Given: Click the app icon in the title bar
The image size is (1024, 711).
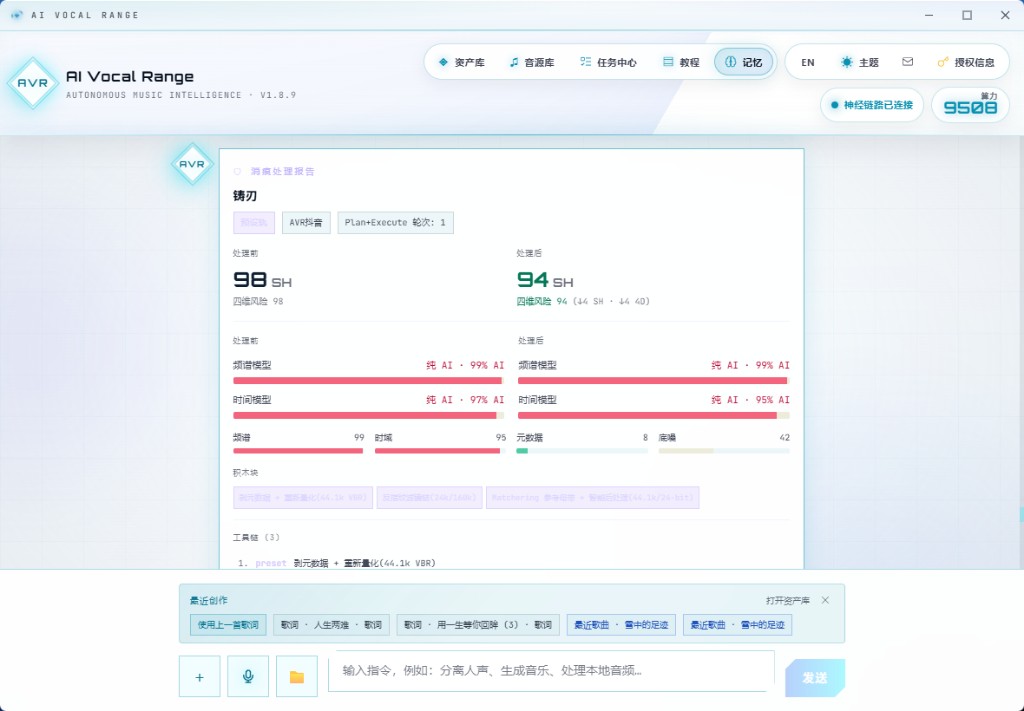Looking at the screenshot, I should pyautogui.click(x=17, y=15).
